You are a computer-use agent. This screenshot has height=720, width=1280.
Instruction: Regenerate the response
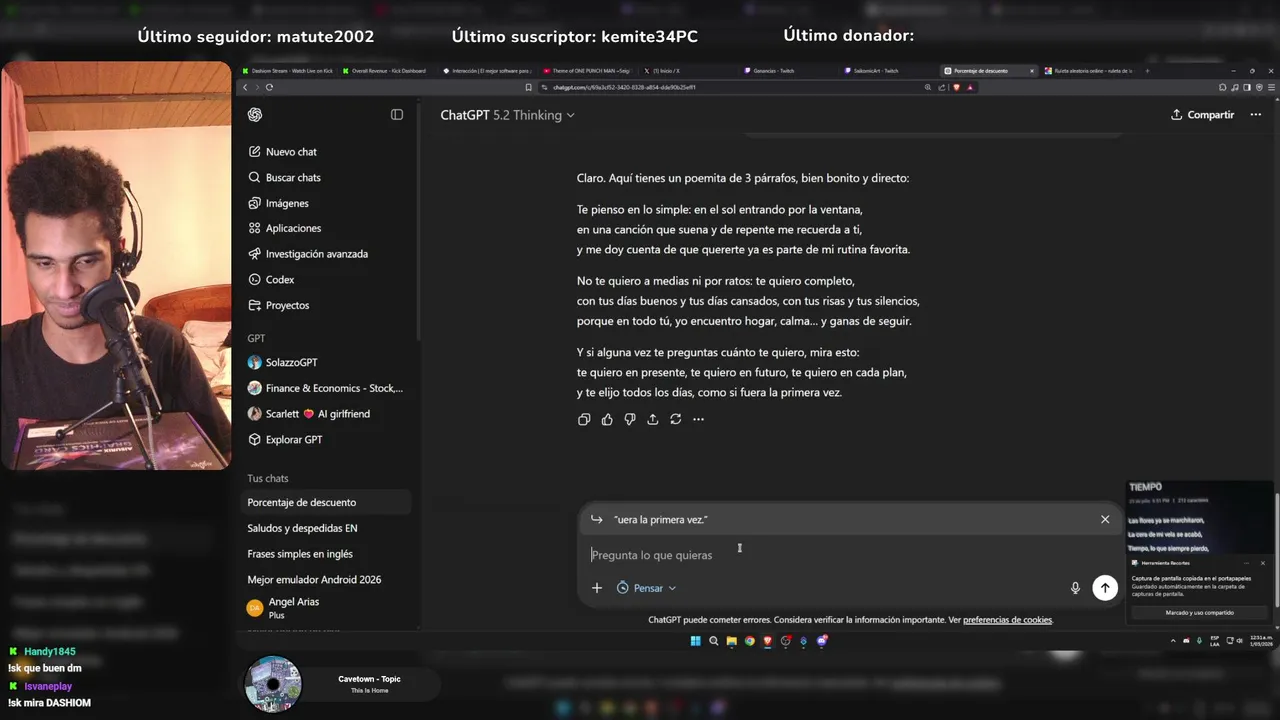(676, 419)
